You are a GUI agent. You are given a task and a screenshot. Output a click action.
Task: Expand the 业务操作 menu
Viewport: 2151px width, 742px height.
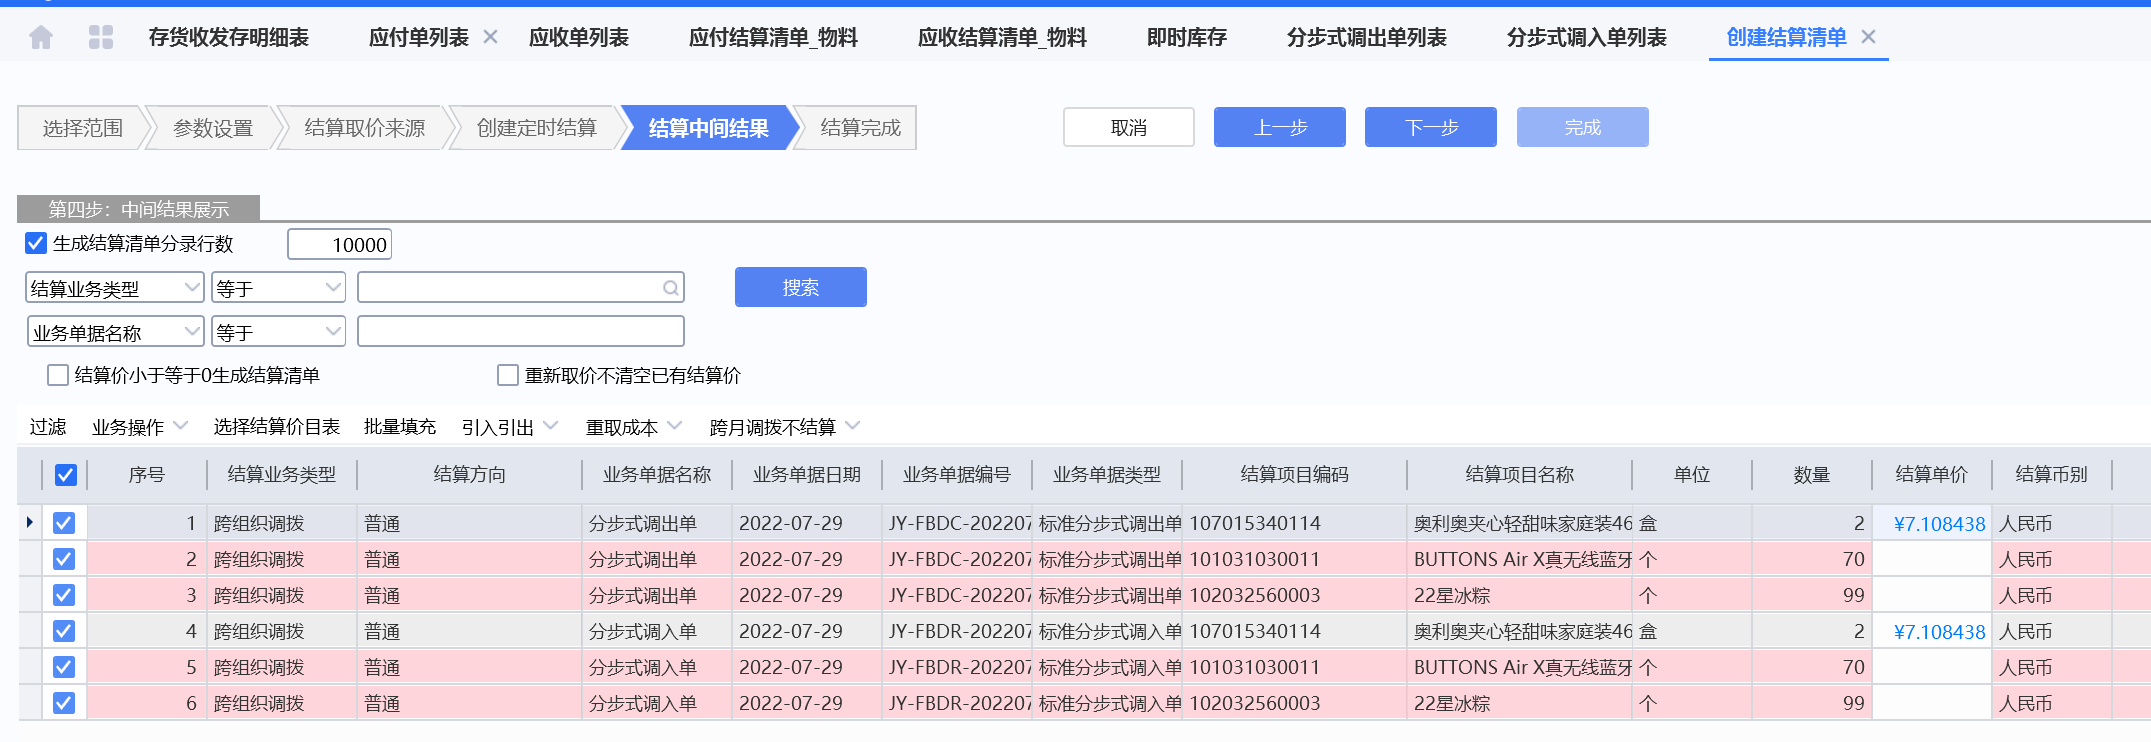pos(140,427)
